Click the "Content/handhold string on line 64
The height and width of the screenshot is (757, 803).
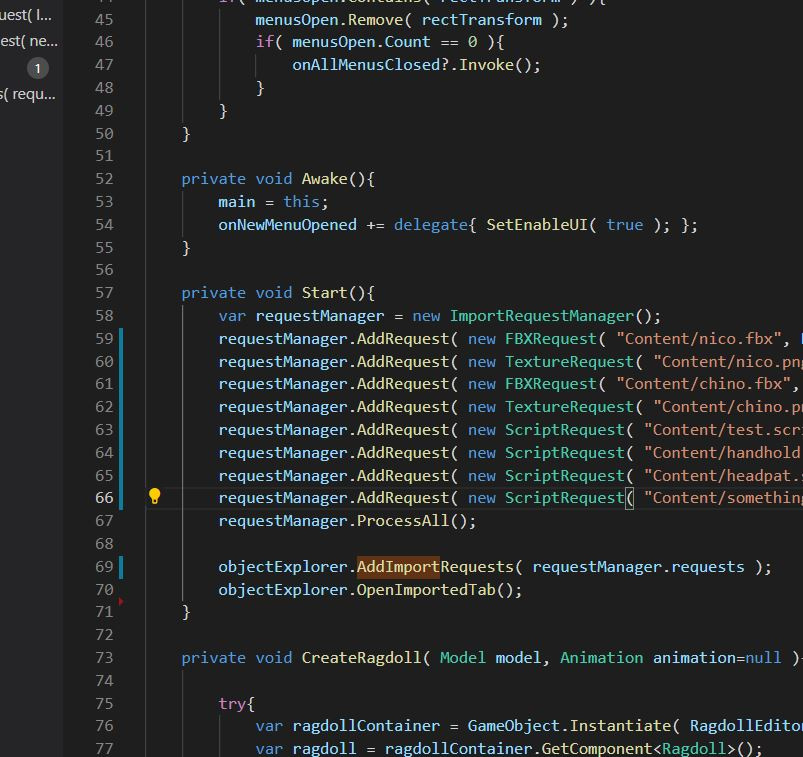pyautogui.click(x=723, y=453)
